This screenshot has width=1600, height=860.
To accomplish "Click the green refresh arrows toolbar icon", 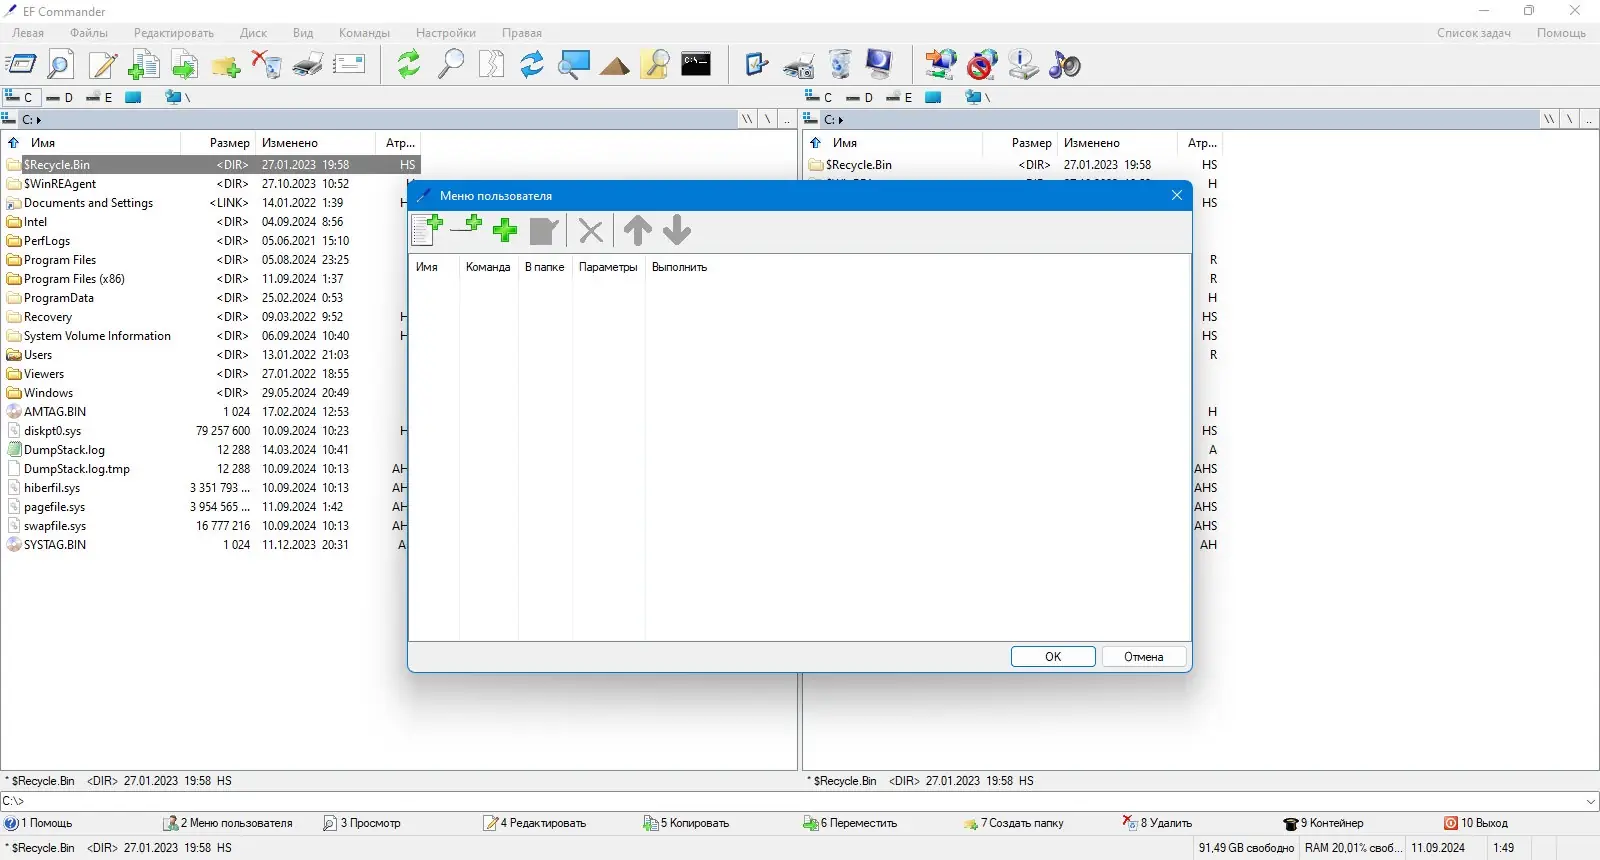I will point(409,65).
